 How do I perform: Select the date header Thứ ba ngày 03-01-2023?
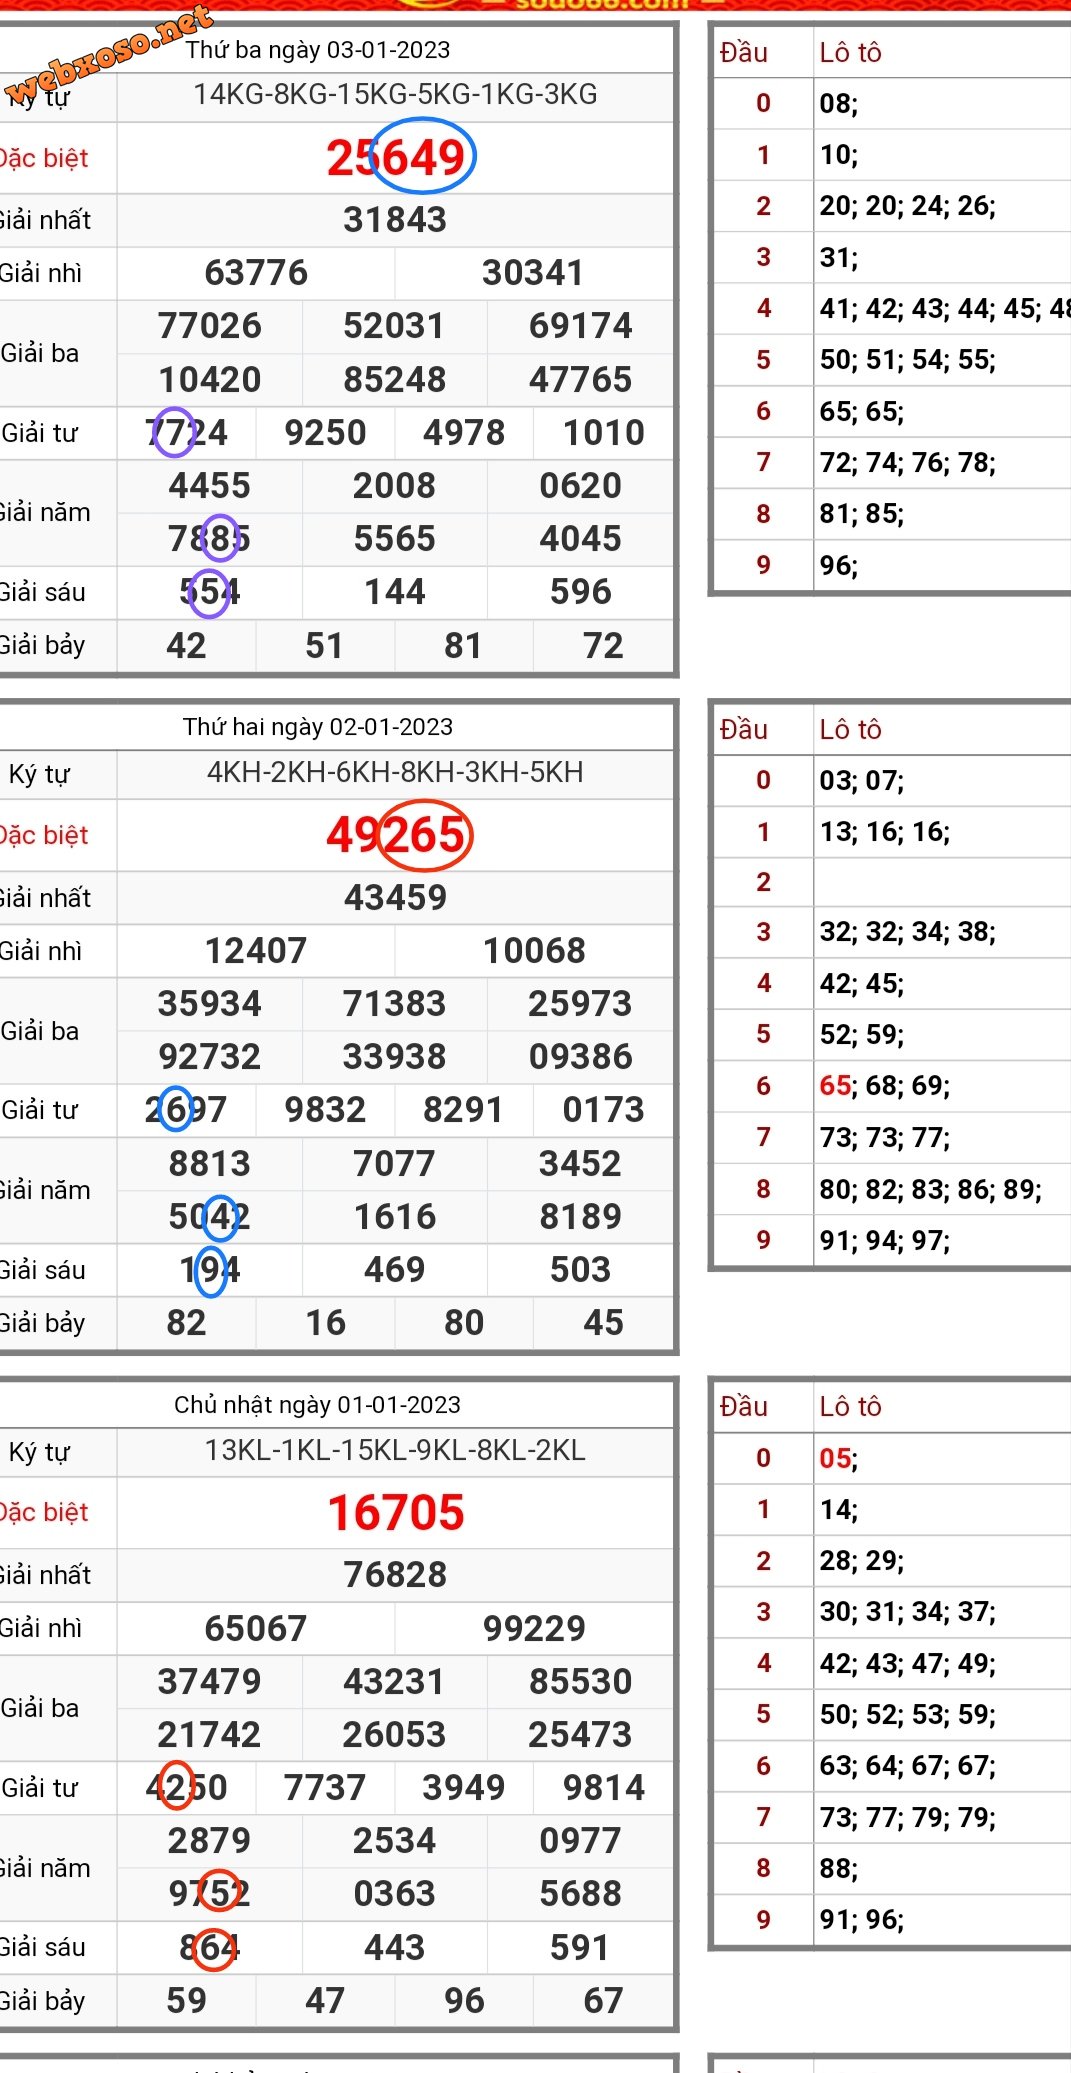click(x=318, y=50)
